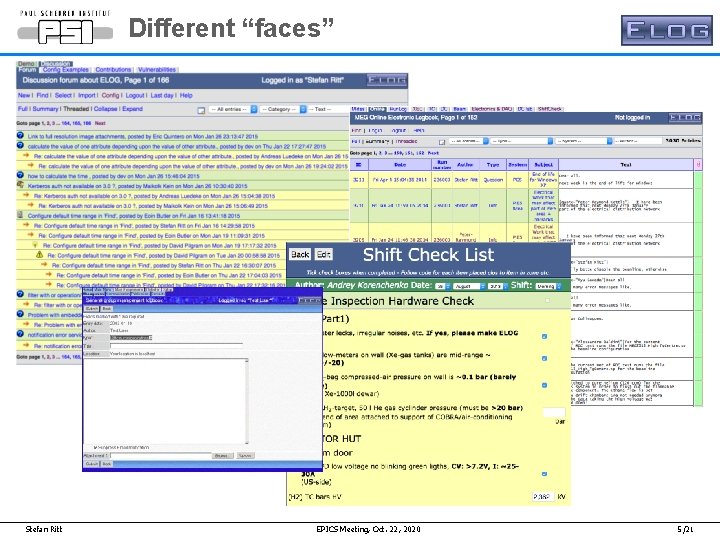Tick the flow-meters on wall checkbox
The image size is (720, 540).
pos(544,359)
